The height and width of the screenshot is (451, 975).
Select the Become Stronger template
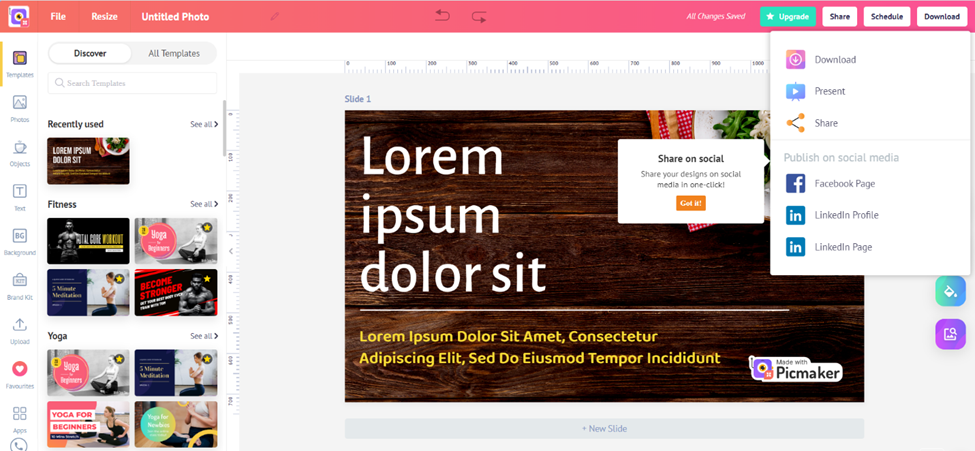pyautogui.click(x=176, y=292)
